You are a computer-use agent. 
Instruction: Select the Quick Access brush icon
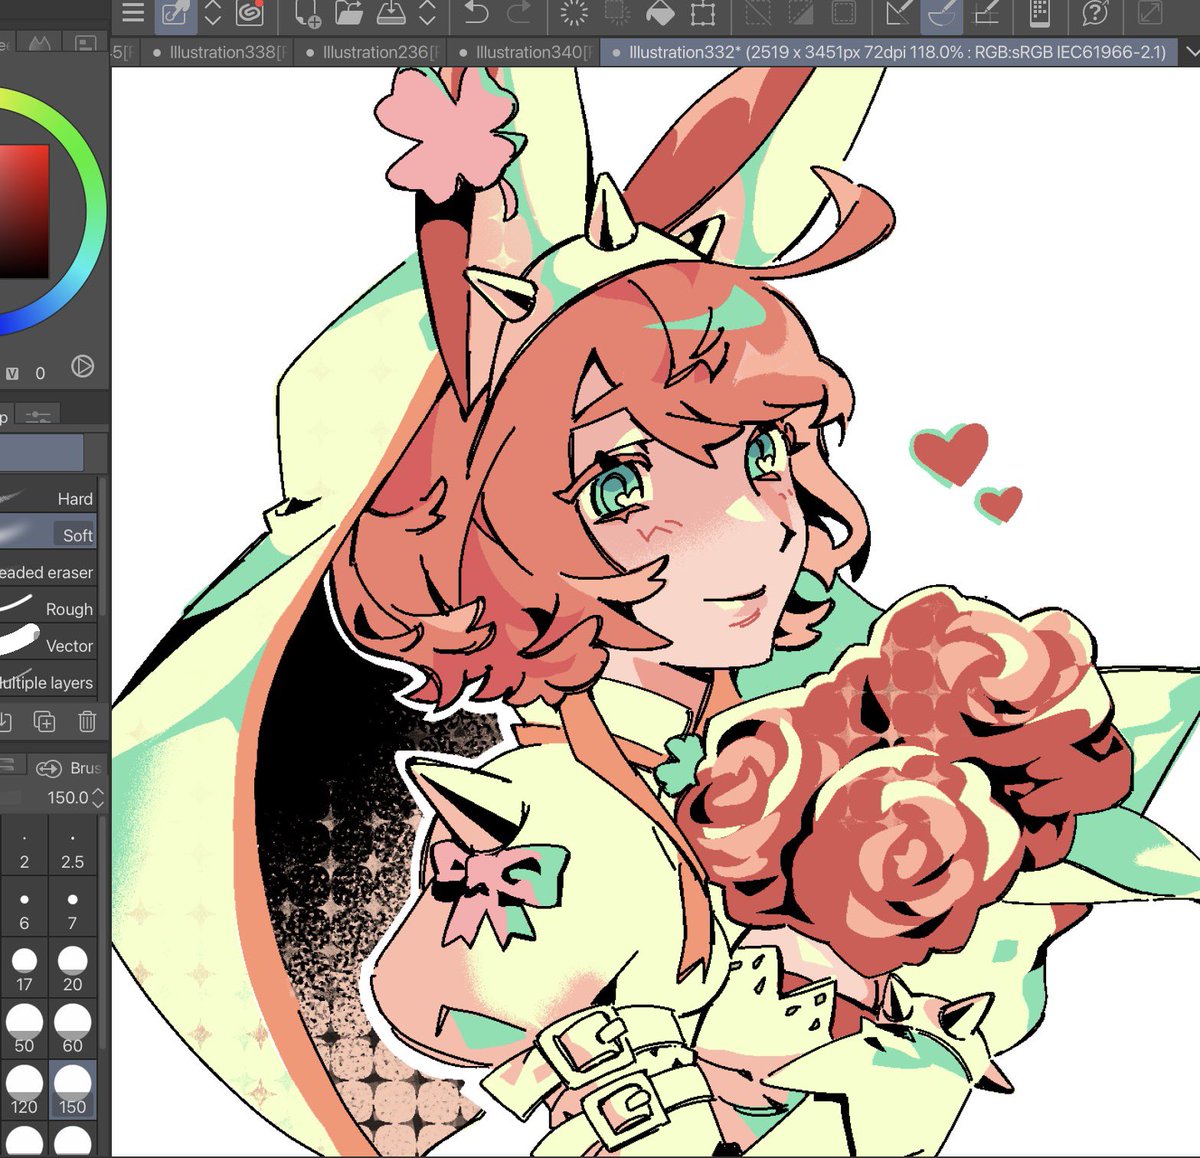(x=177, y=14)
